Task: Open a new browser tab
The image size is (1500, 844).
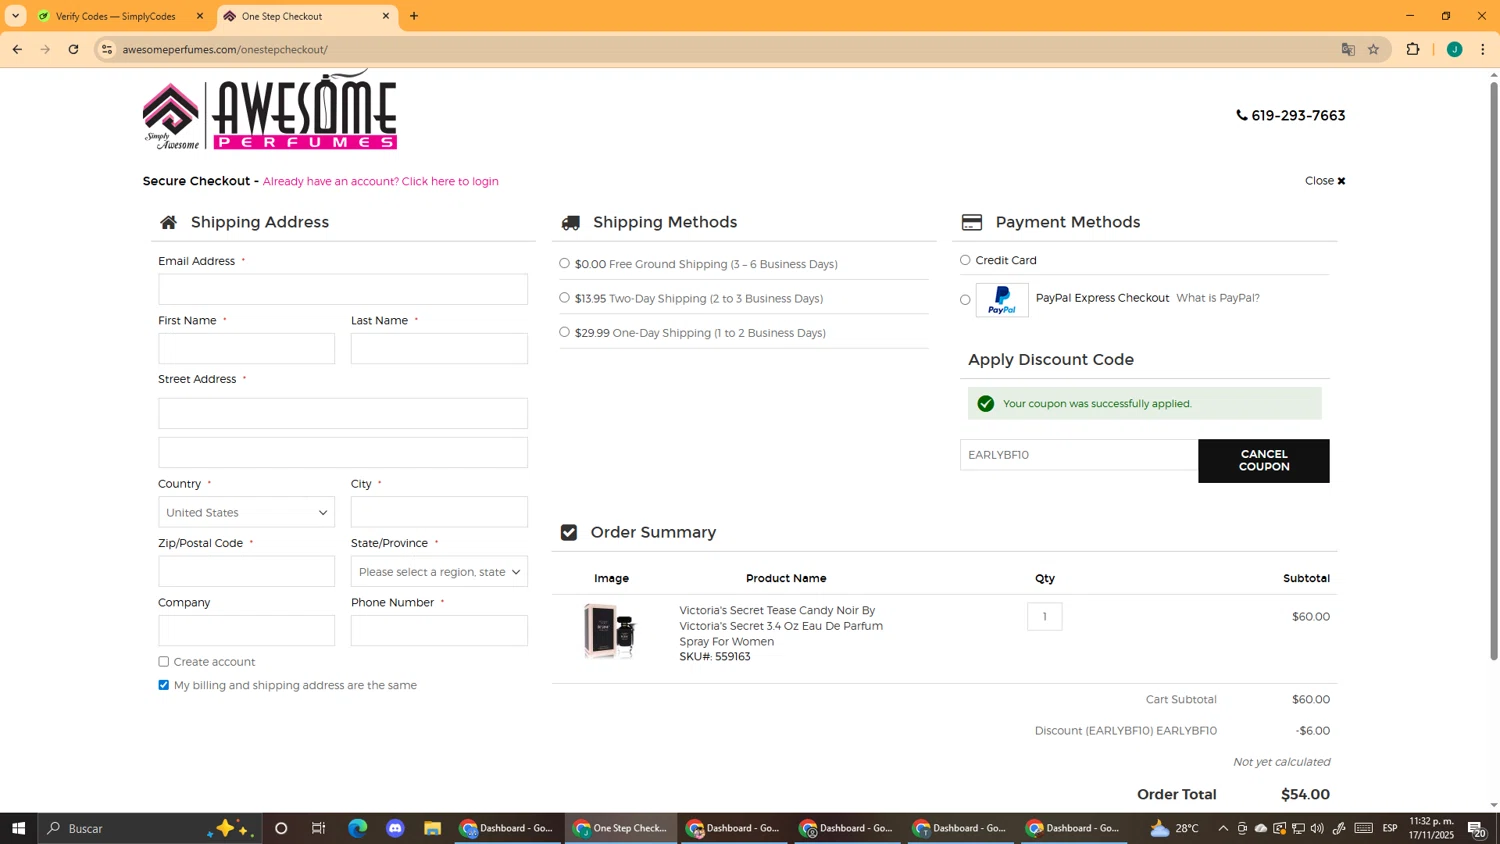Action: tap(414, 16)
